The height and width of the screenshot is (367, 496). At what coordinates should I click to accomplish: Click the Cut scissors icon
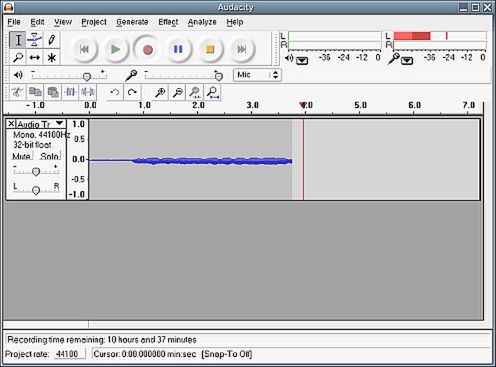click(x=17, y=92)
